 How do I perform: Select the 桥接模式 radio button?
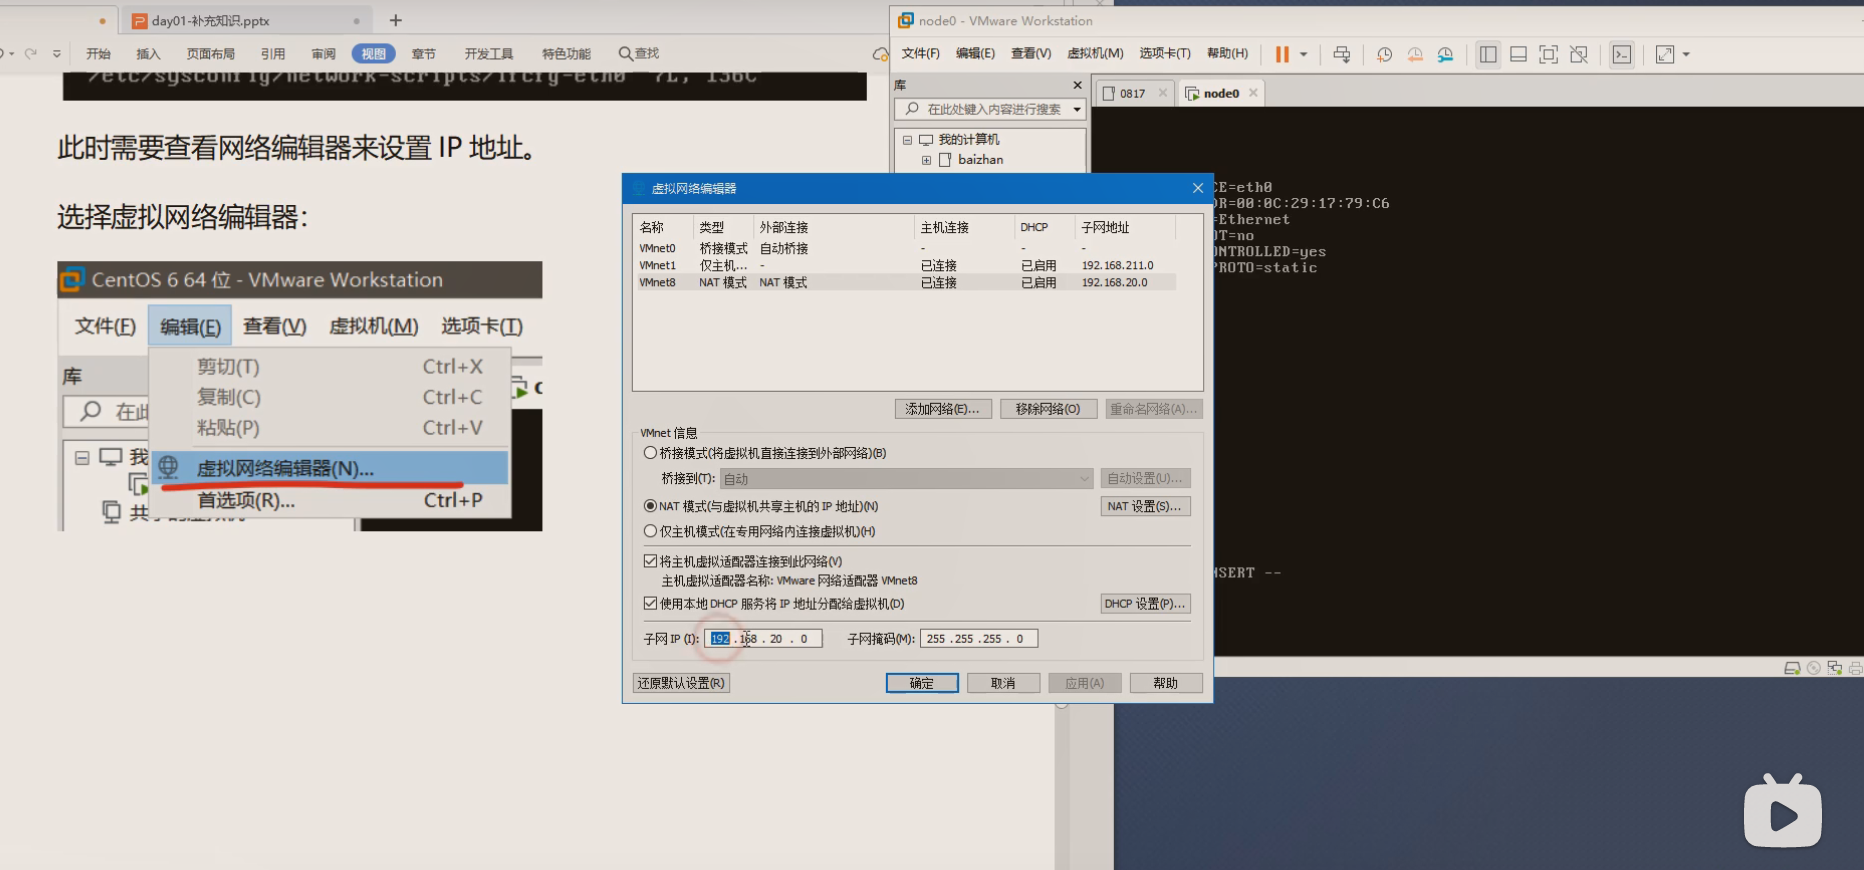coord(650,453)
